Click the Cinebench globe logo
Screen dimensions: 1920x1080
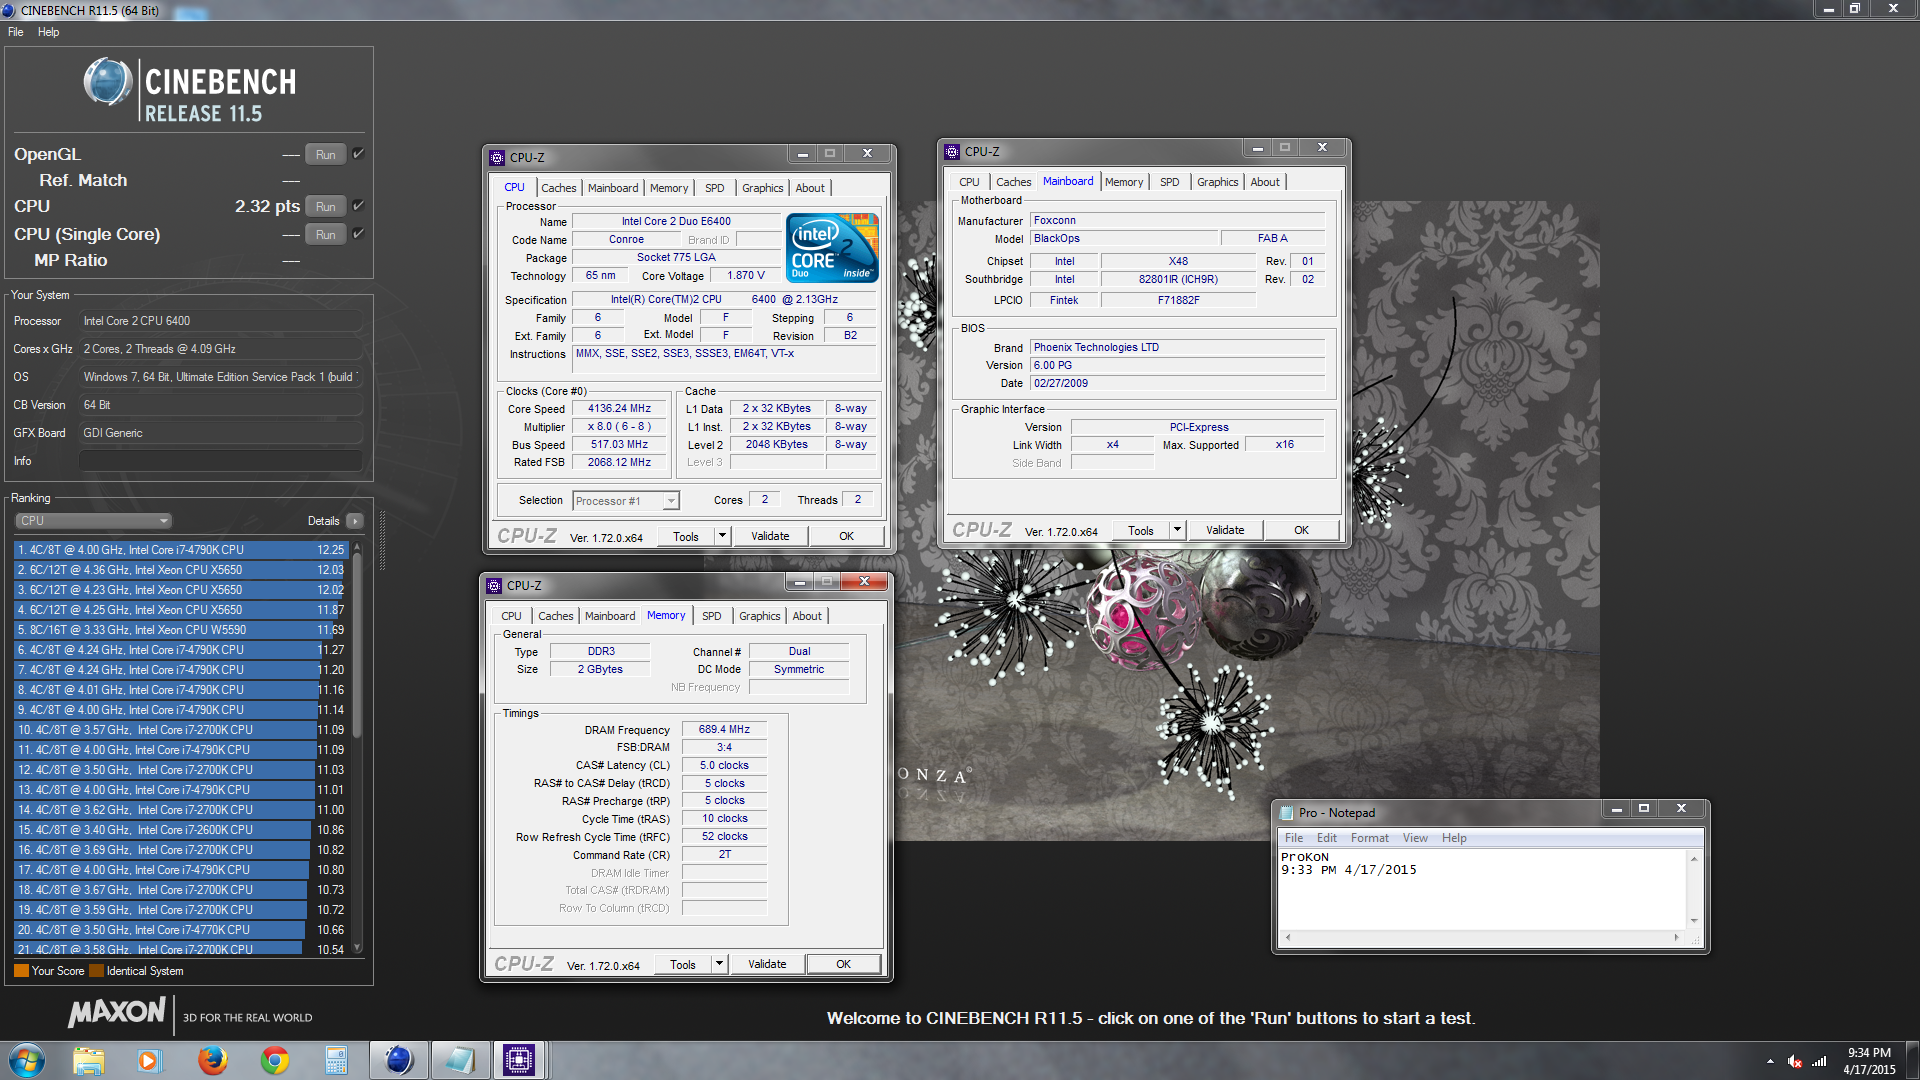(x=108, y=82)
